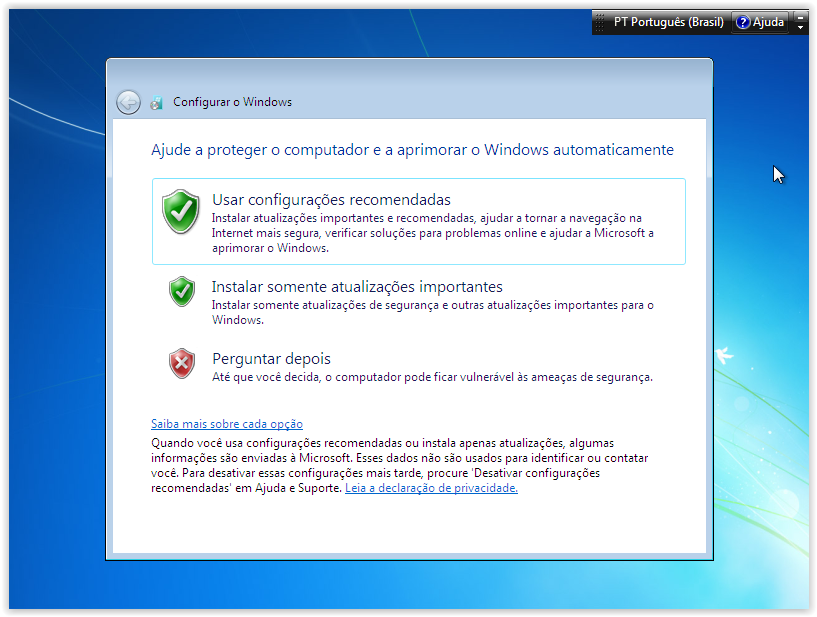Click the green shield for important updates only
The height and width of the screenshot is (617, 817).
(x=181, y=291)
